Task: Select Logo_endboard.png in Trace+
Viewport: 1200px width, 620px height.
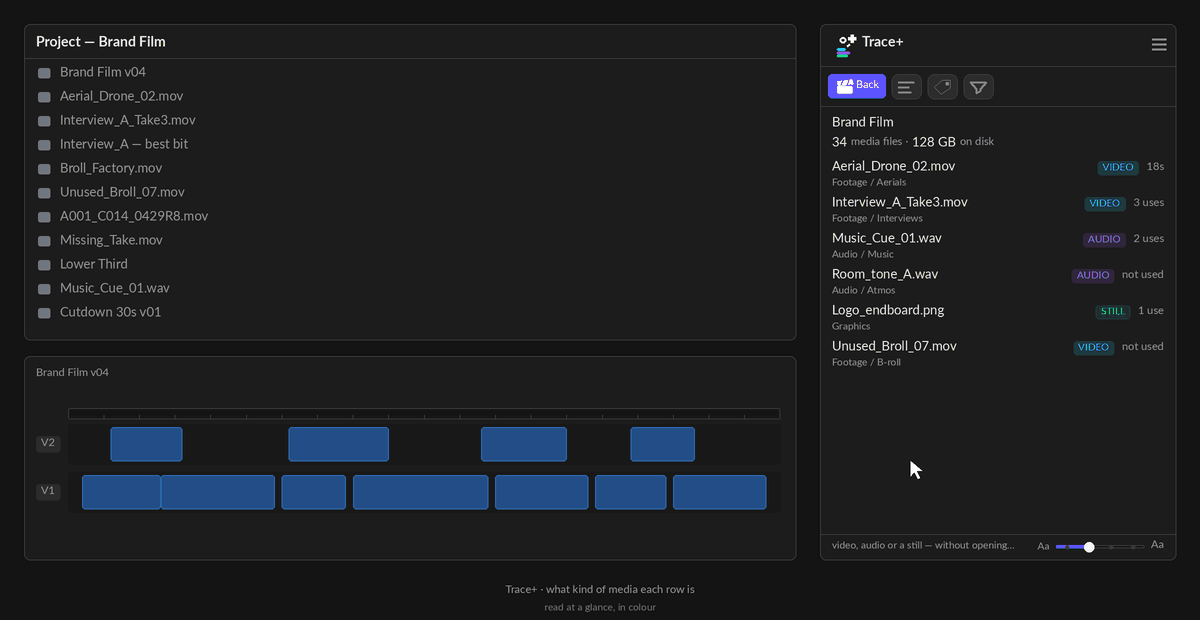Action: pyautogui.click(x=998, y=317)
